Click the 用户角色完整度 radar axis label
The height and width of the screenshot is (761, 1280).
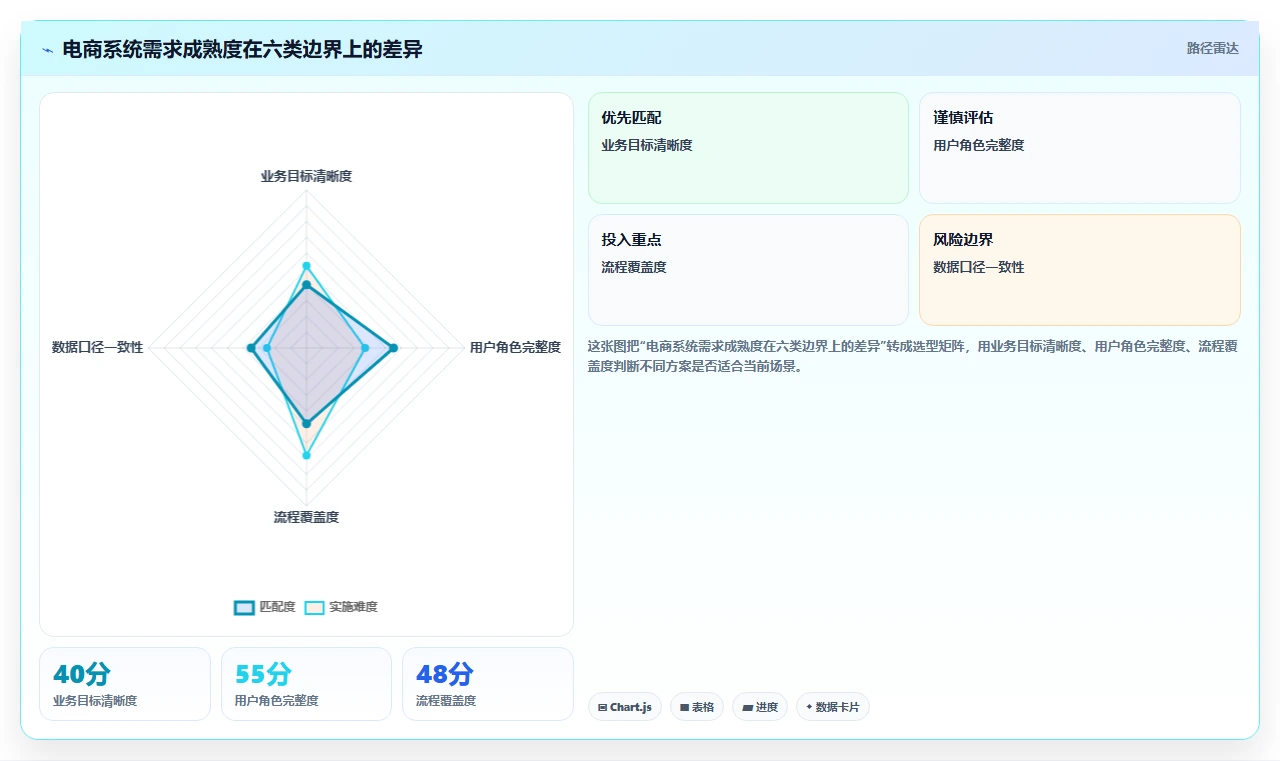515,347
